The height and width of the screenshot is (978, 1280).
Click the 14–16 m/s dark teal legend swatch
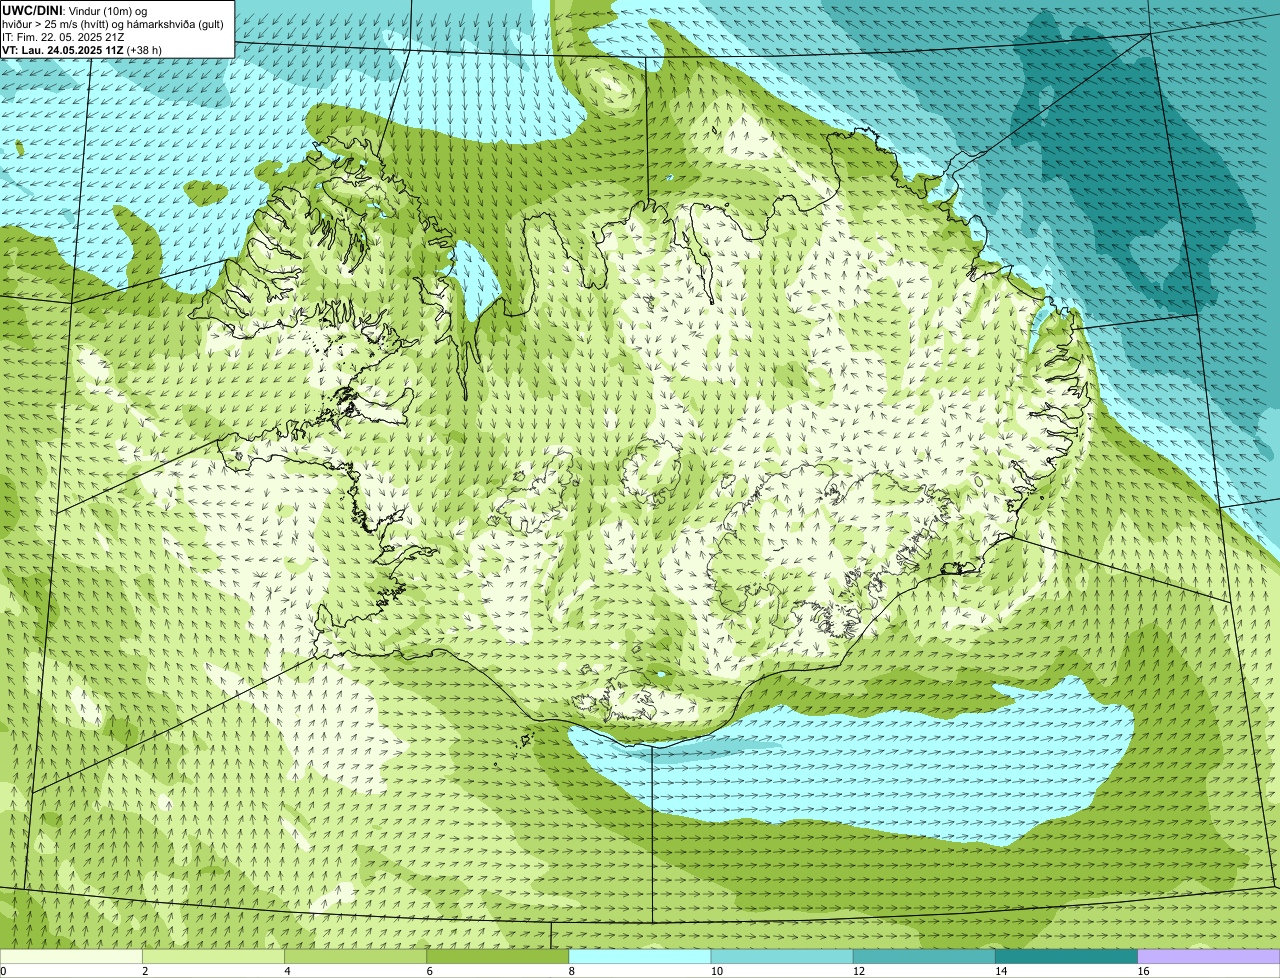click(x=1067, y=957)
